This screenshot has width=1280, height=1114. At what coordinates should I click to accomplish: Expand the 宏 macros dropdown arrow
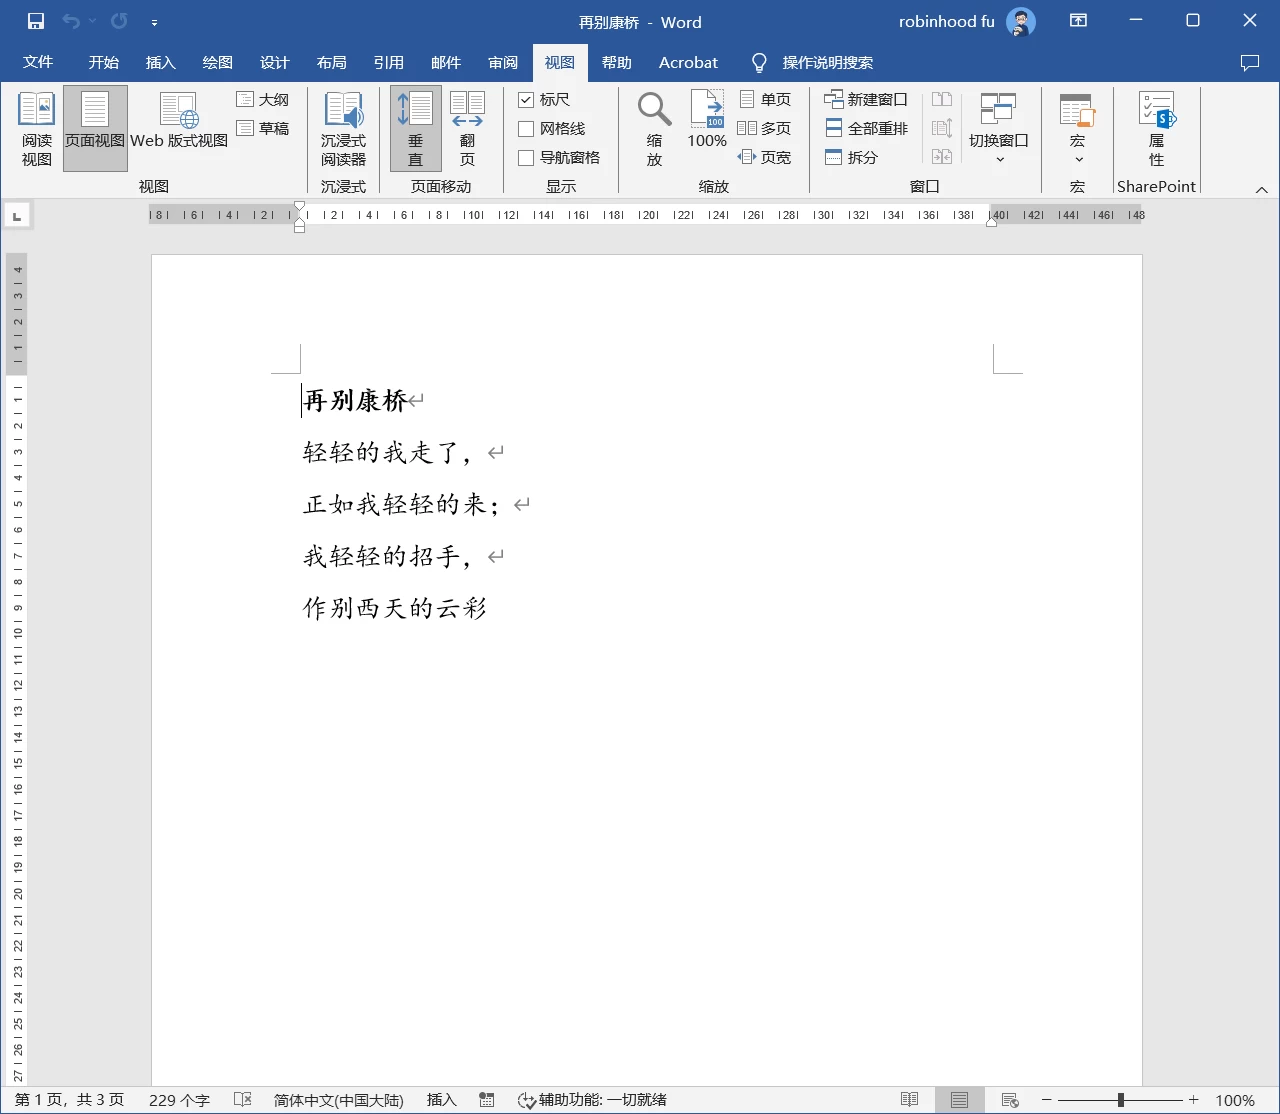pos(1078,160)
